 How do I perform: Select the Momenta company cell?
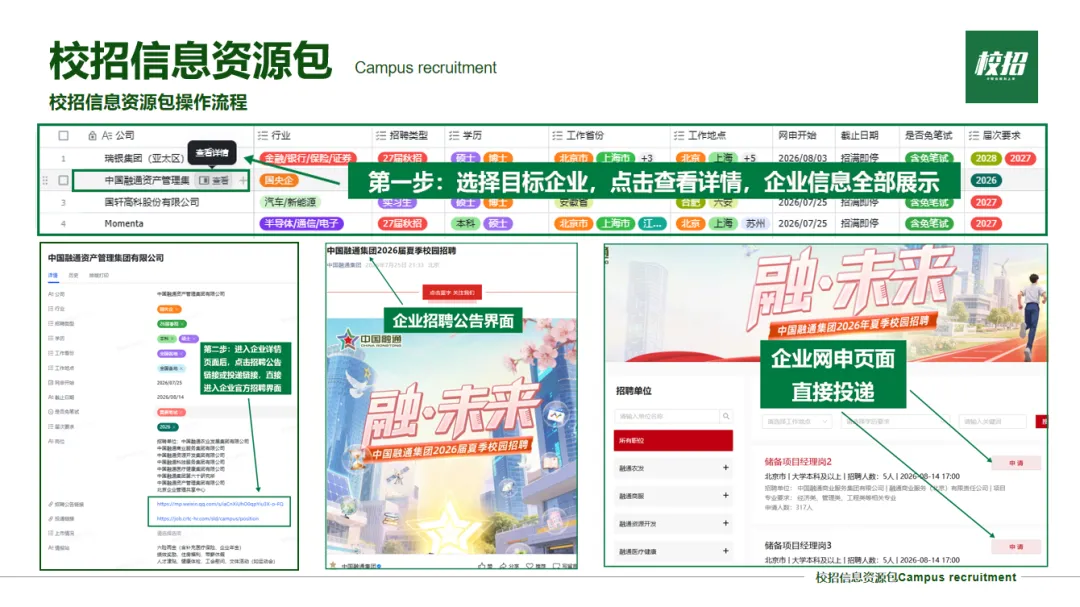pyautogui.click(x=124, y=224)
